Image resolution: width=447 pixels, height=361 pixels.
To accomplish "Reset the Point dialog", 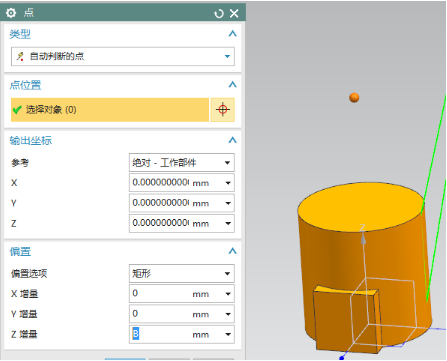I will click(x=219, y=13).
